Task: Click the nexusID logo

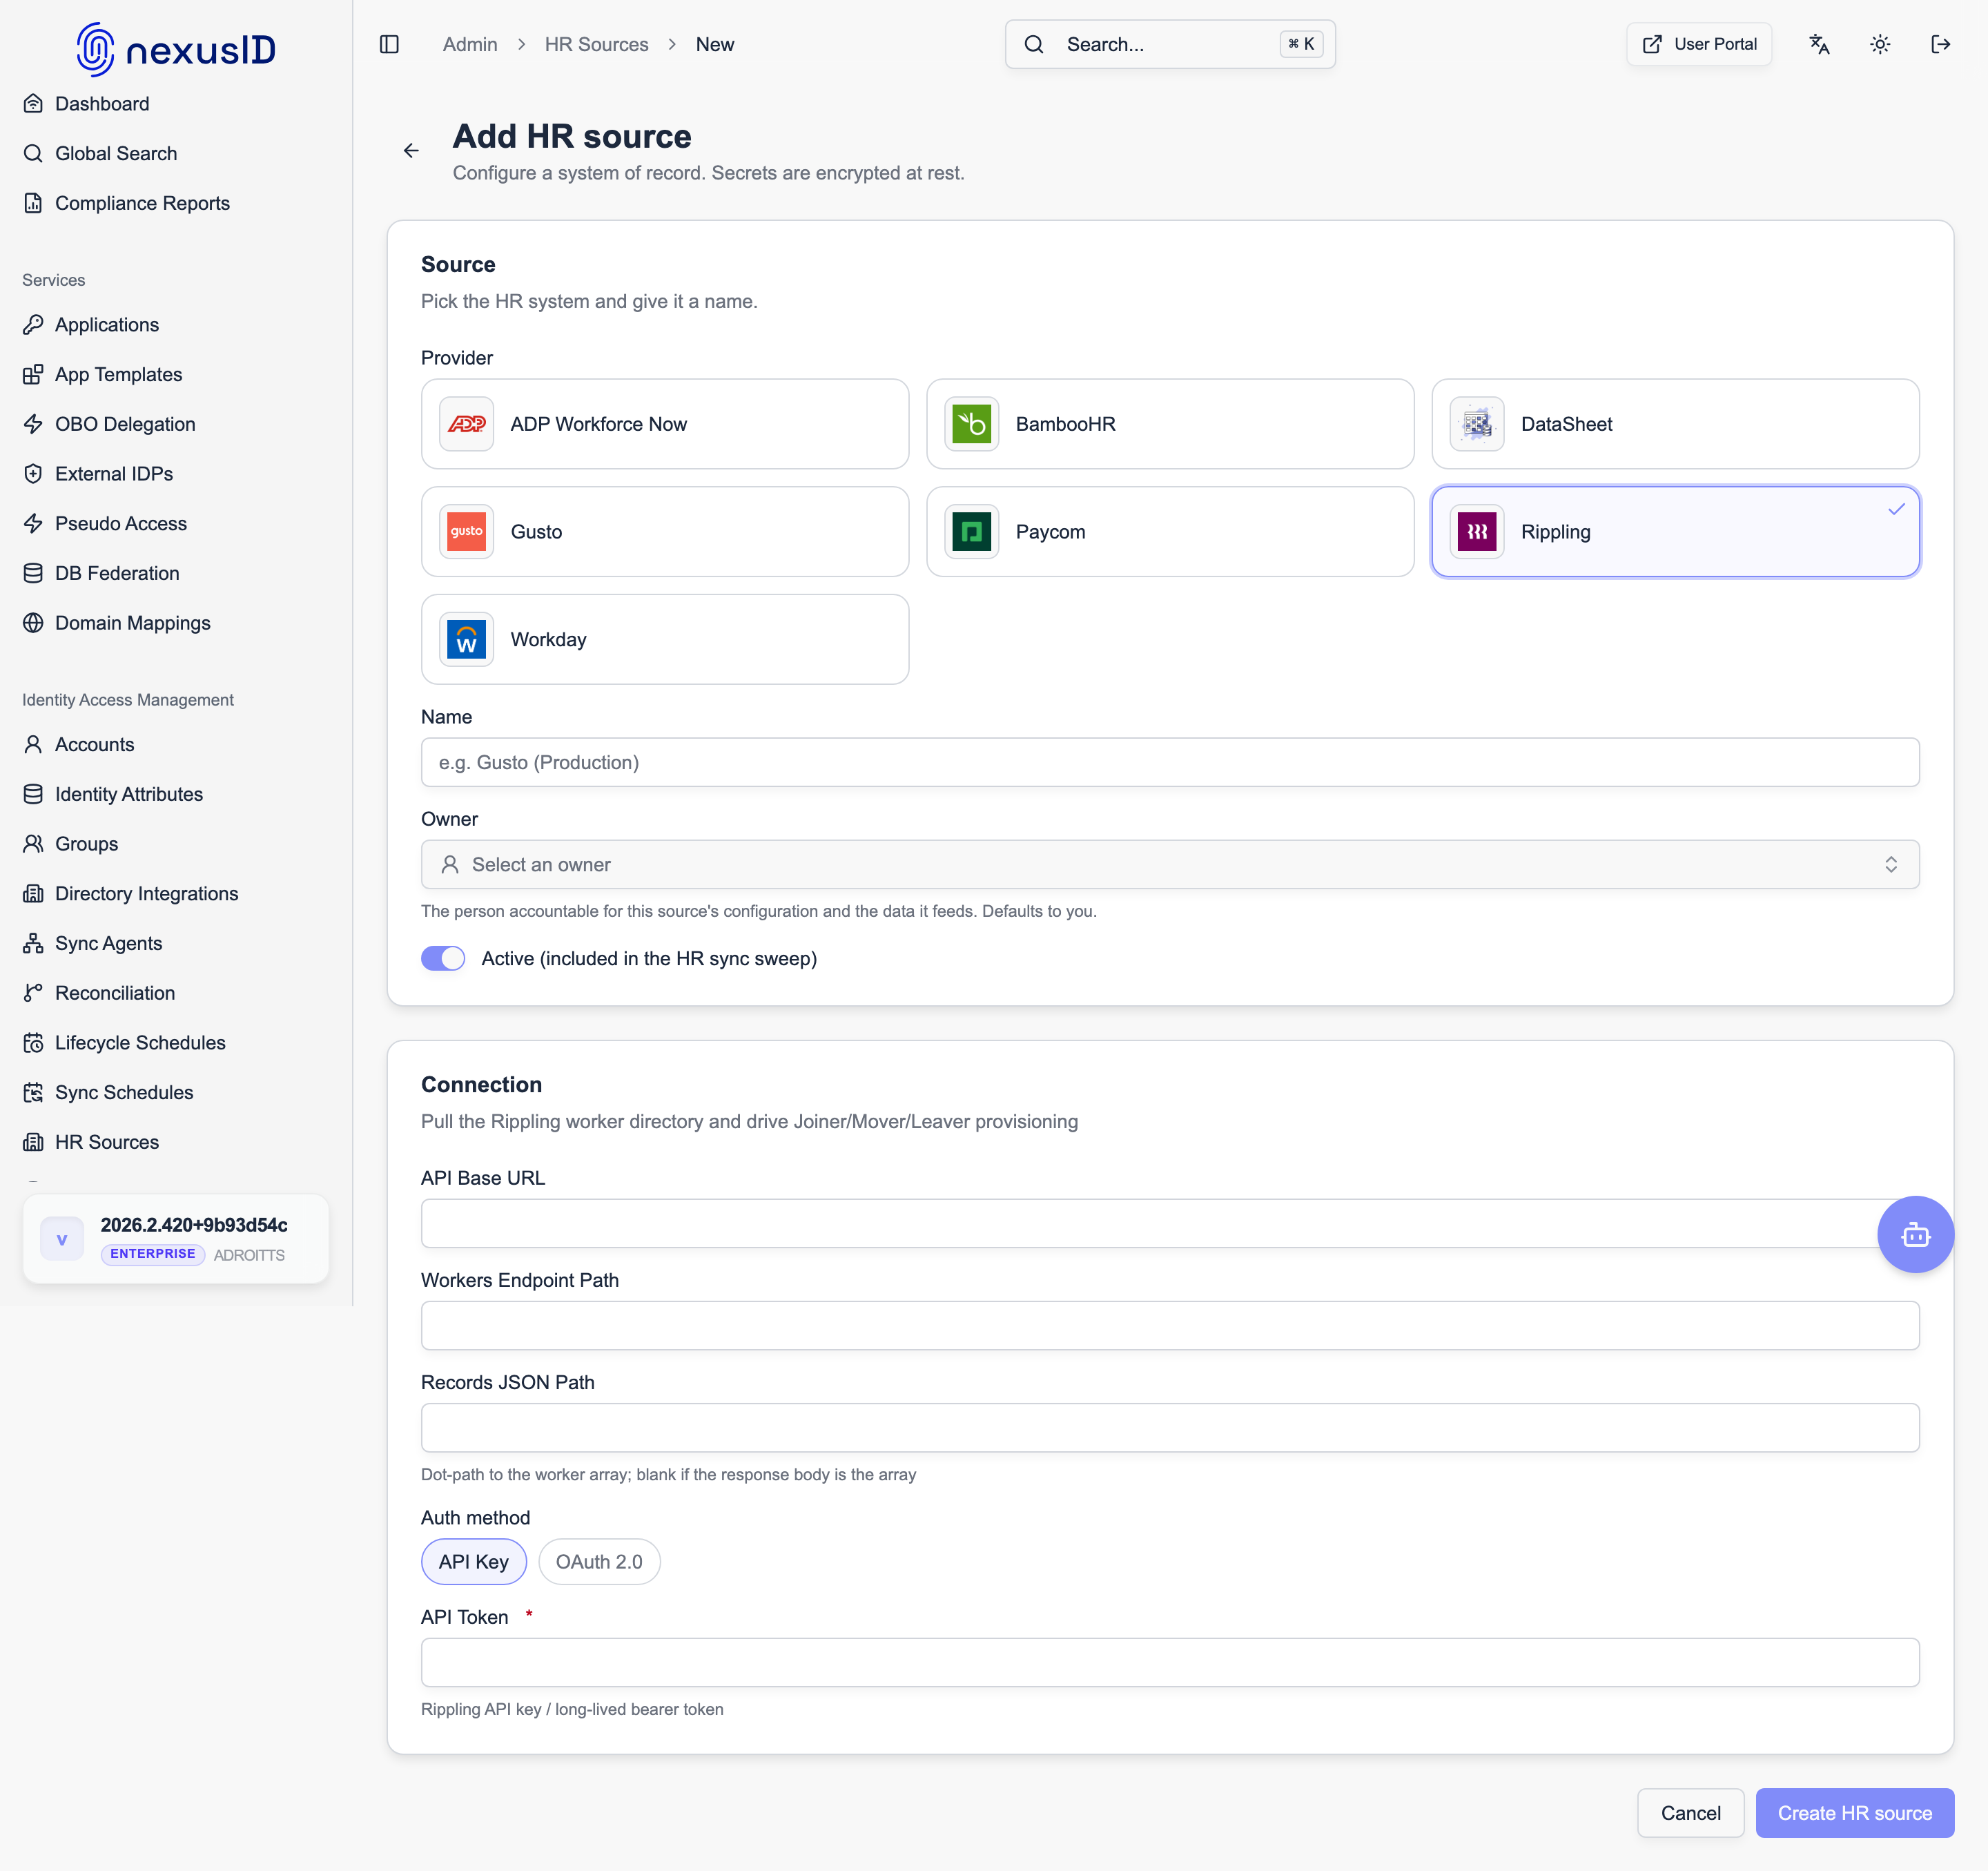Action: (176, 49)
